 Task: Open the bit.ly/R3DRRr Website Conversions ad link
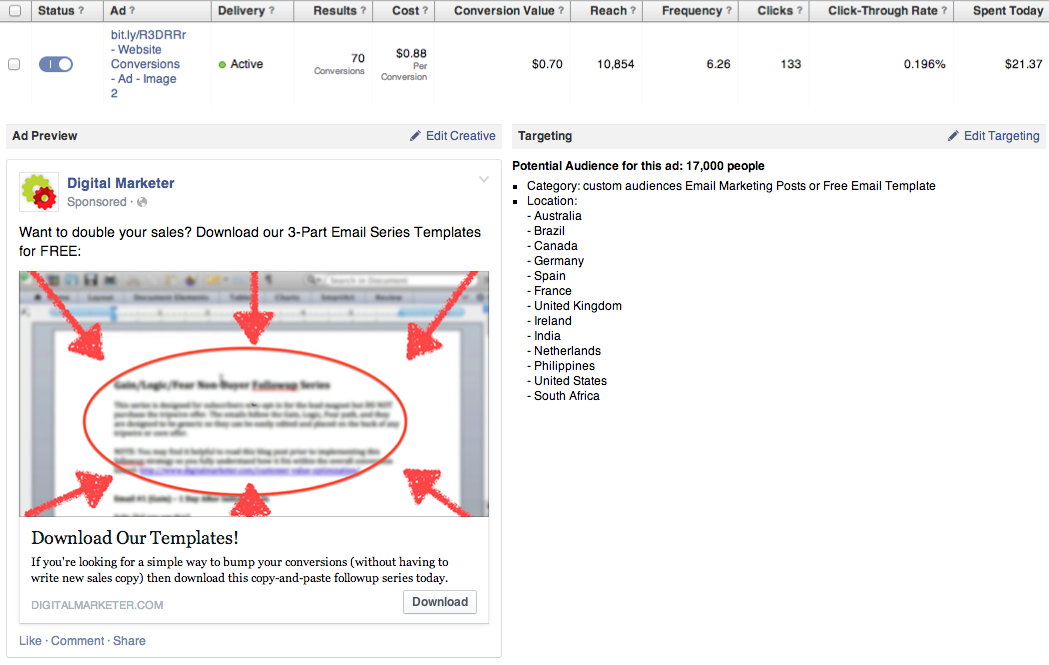(148, 64)
